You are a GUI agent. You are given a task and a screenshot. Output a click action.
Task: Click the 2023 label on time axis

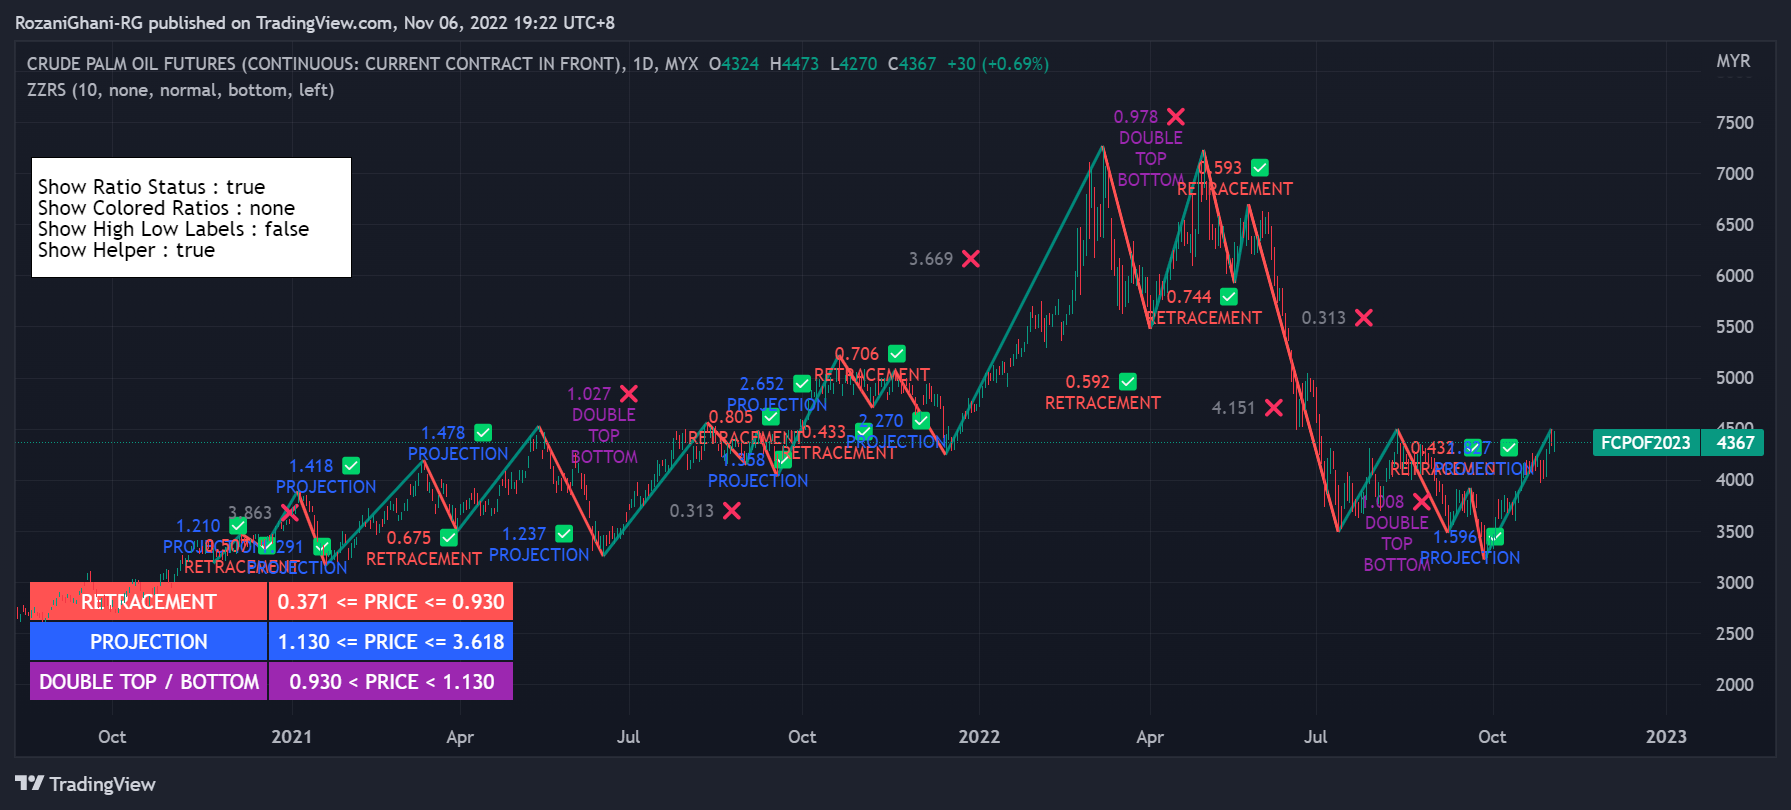pos(1666,737)
